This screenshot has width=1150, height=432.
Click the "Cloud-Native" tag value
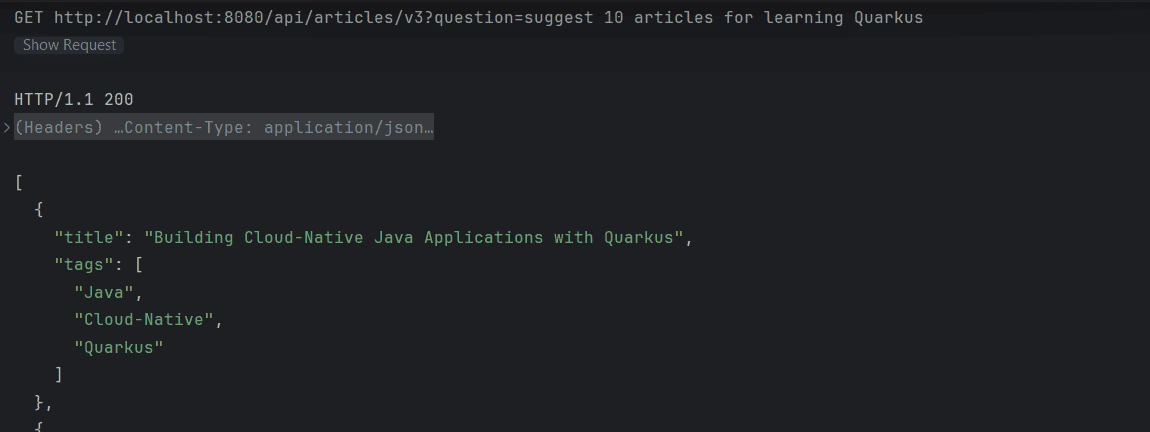144,320
